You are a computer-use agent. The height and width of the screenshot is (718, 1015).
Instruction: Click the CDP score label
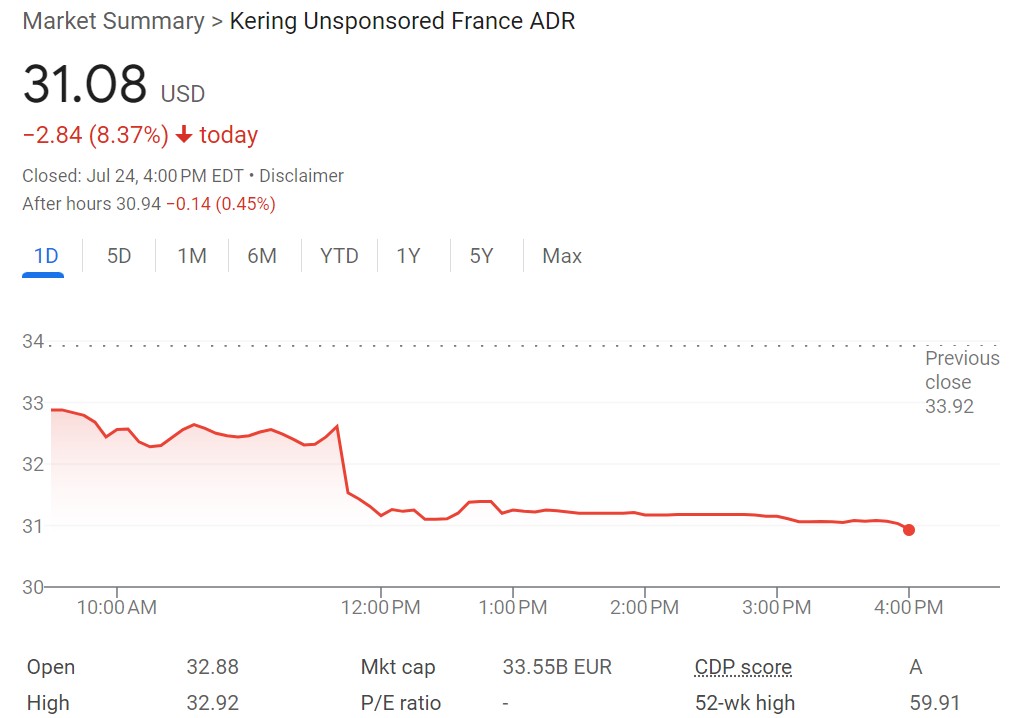point(743,667)
